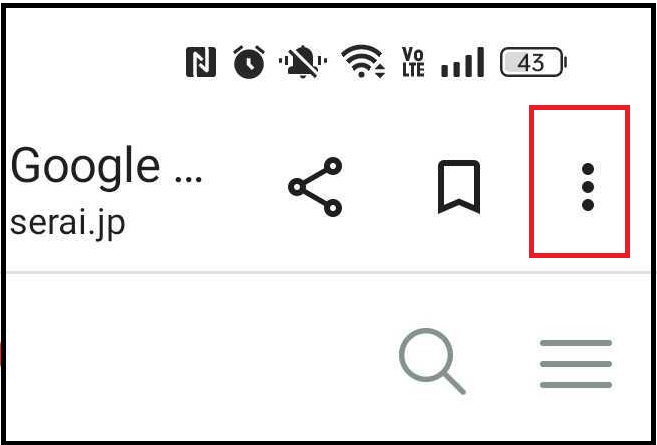This screenshot has width=657, height=445.
Task: Select the battery percentage number 43
Action: click(531, 63)
